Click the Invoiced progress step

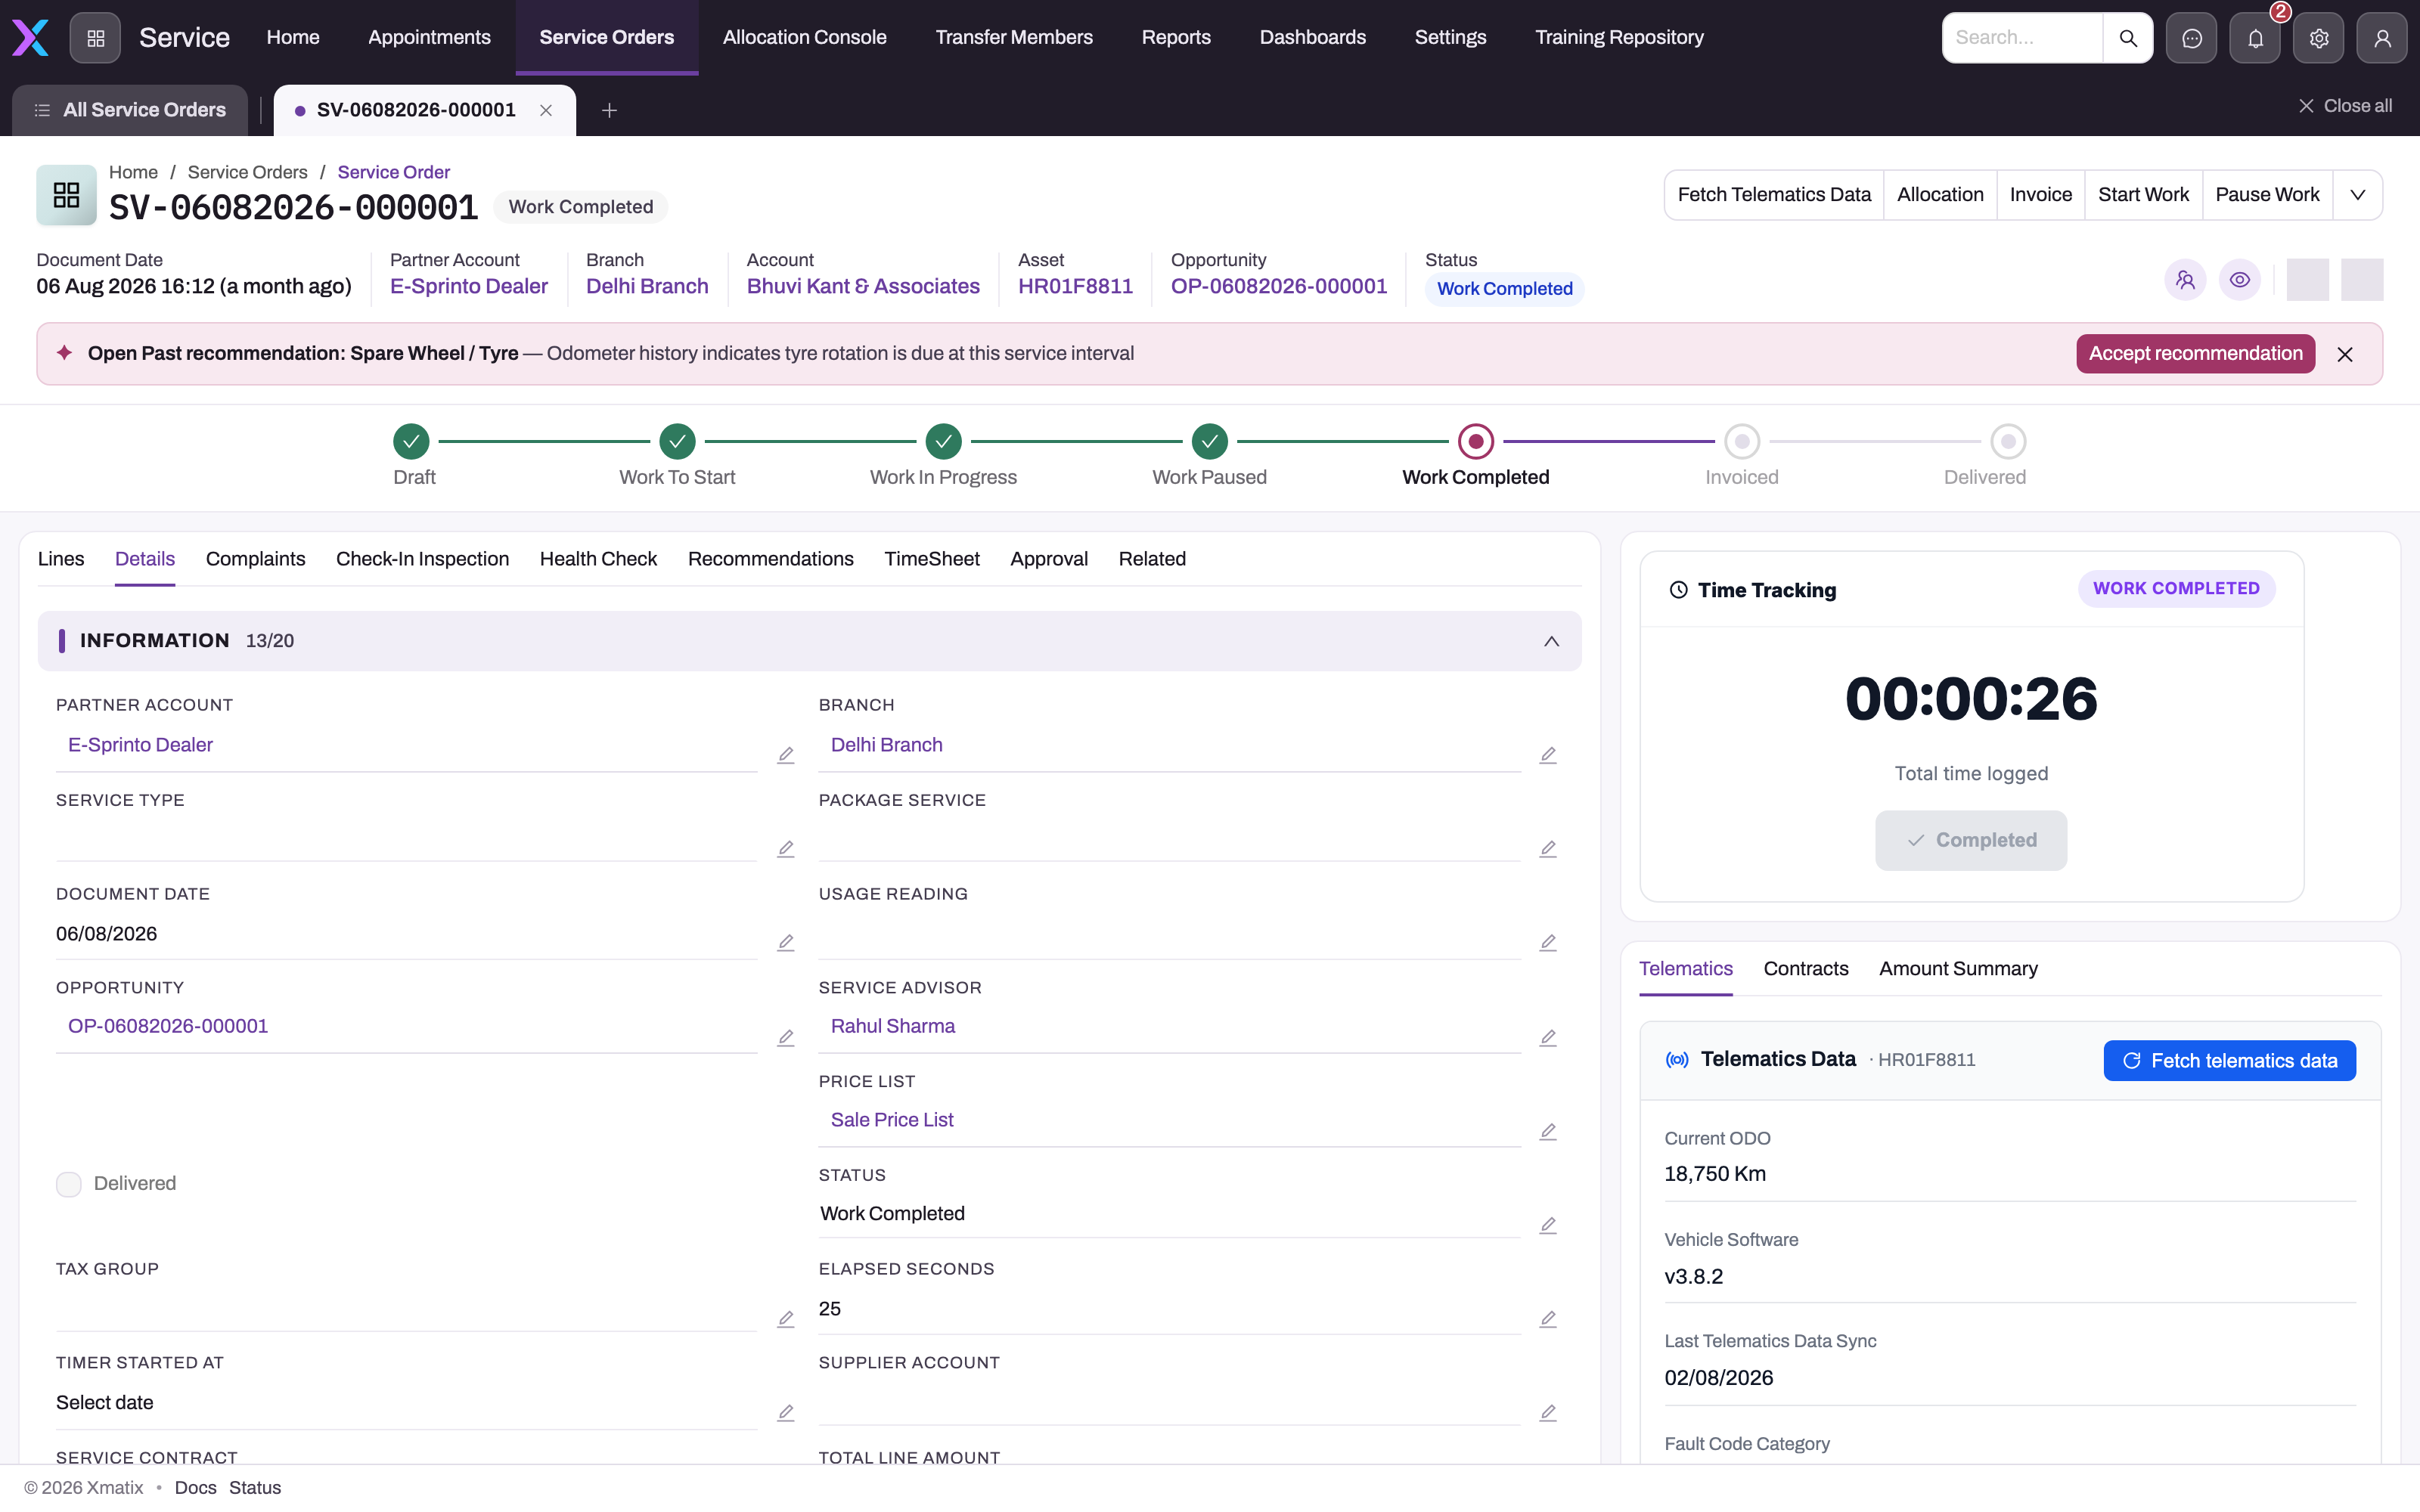click(1741, 441)
